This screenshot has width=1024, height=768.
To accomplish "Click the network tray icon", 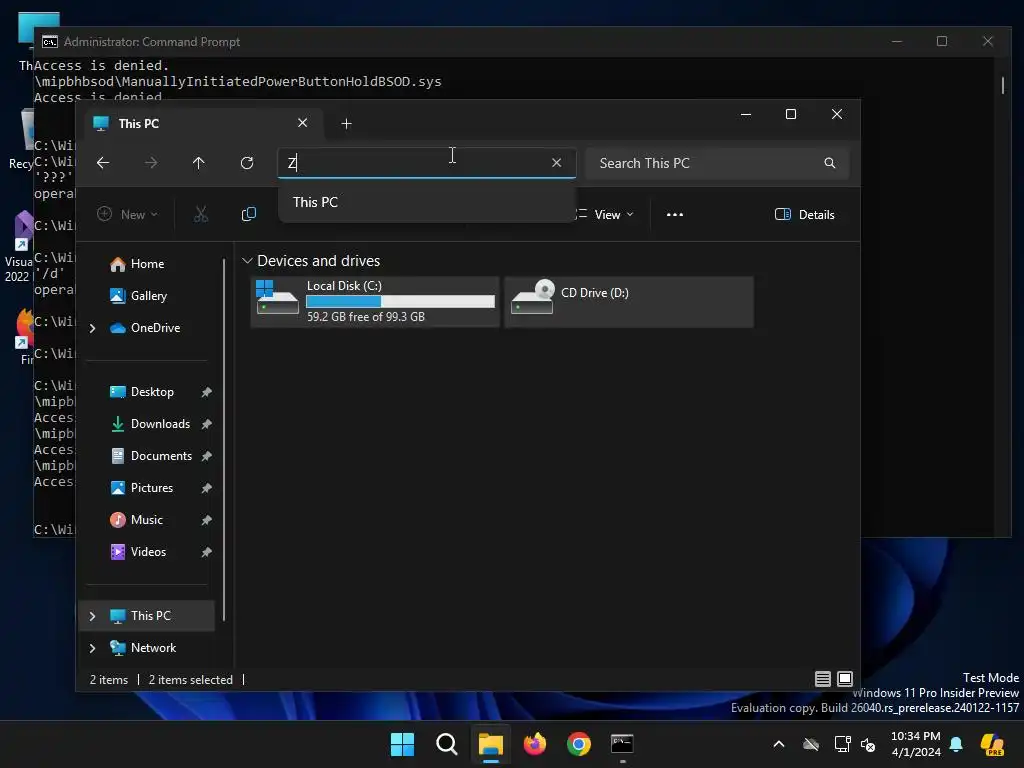I will click(x=842, y=744).
